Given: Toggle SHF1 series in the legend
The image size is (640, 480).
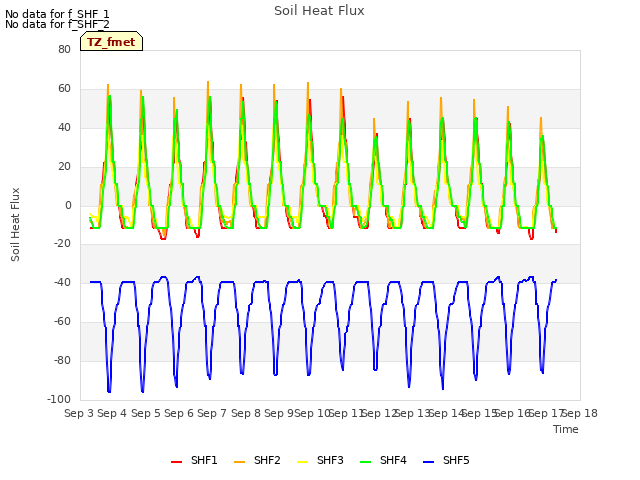Looking at the screenshot, I should click(x=194, y=461).
